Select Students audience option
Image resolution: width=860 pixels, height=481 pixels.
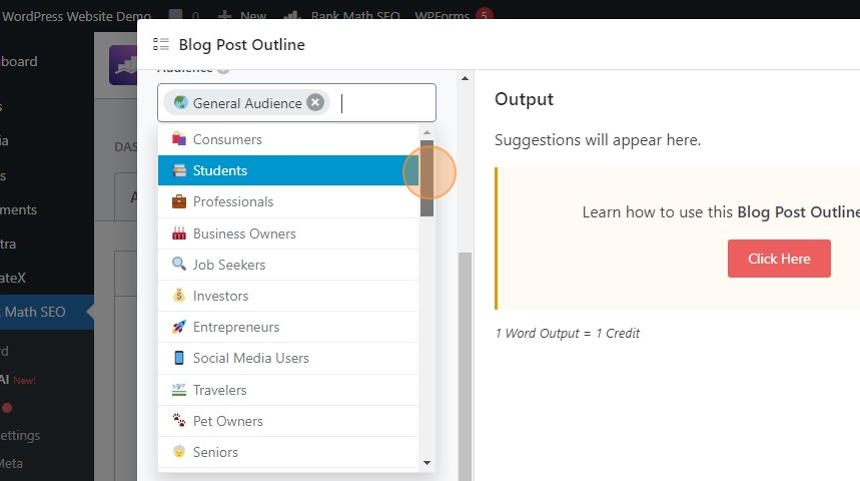pyautogui.click(x=288, y=171)
